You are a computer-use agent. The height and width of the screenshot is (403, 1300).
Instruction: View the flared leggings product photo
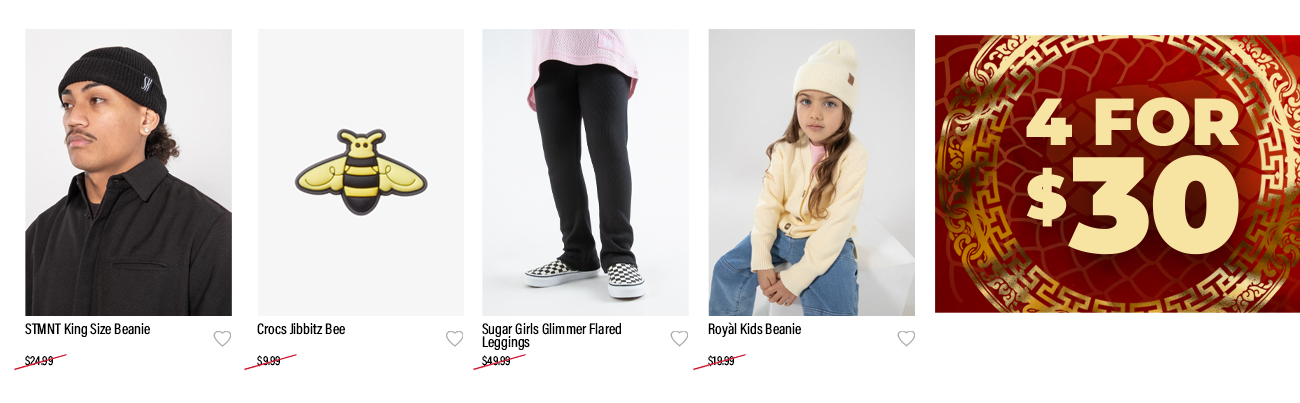coord(585,172)
